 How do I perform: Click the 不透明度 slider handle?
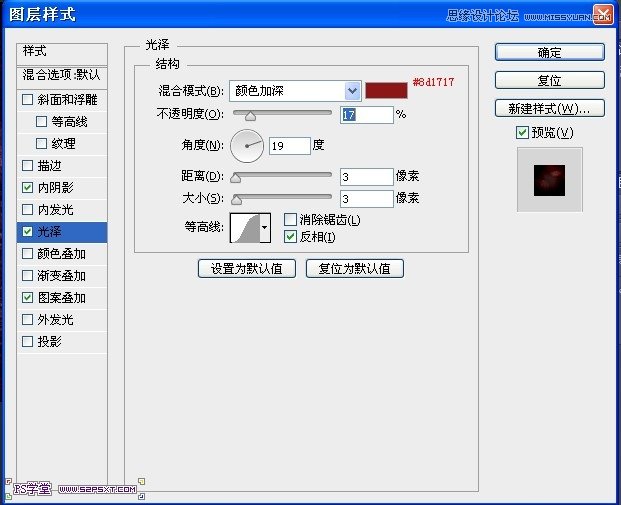[x=250, y=116]
